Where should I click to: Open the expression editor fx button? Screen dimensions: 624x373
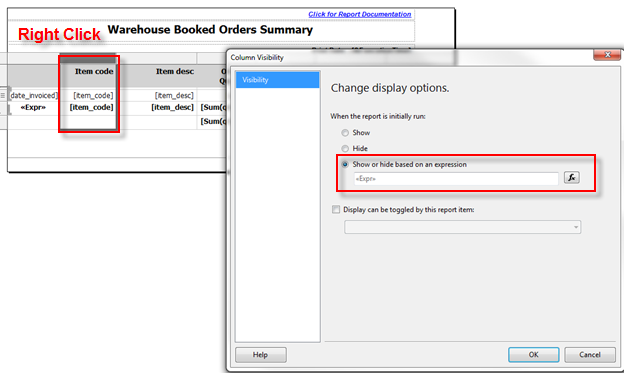571,178
